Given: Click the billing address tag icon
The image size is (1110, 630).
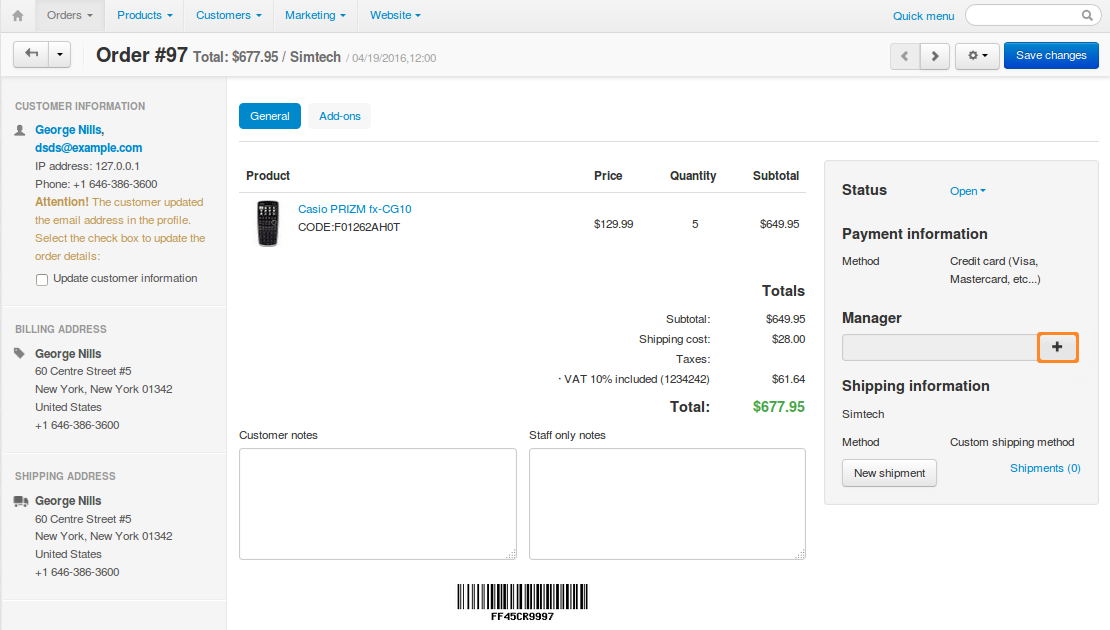Looking at the screenshot, I should point(20,353).
